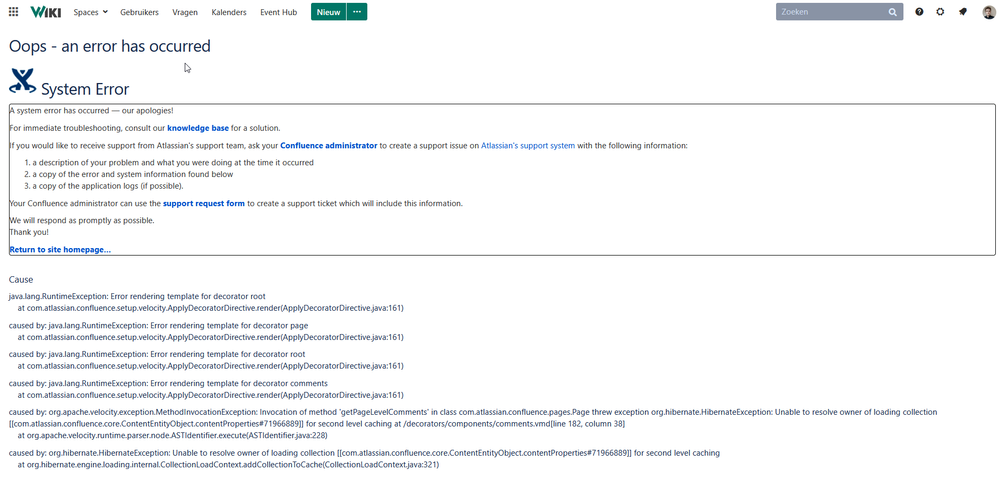
Task: Expand the Spaces dropdown
Action: [91, 12]
